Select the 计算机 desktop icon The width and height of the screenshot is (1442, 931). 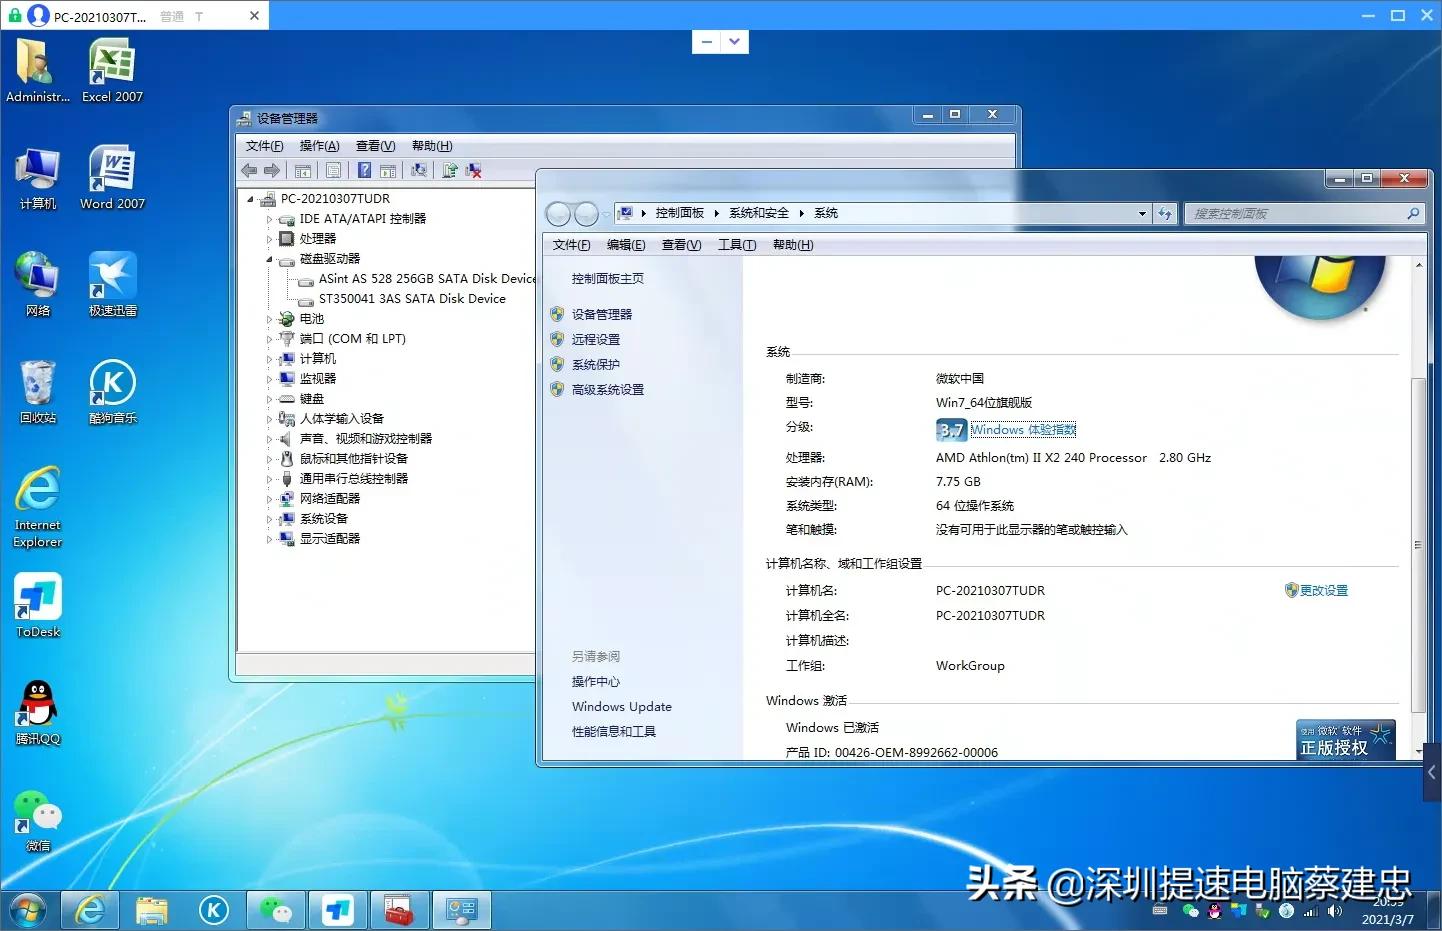38,177
